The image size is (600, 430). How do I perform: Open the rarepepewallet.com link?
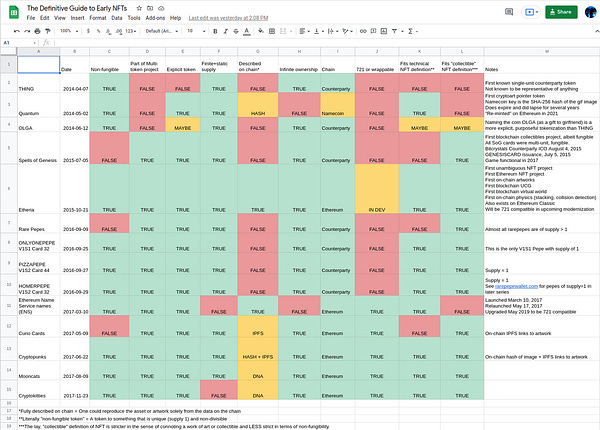(516, 286)
